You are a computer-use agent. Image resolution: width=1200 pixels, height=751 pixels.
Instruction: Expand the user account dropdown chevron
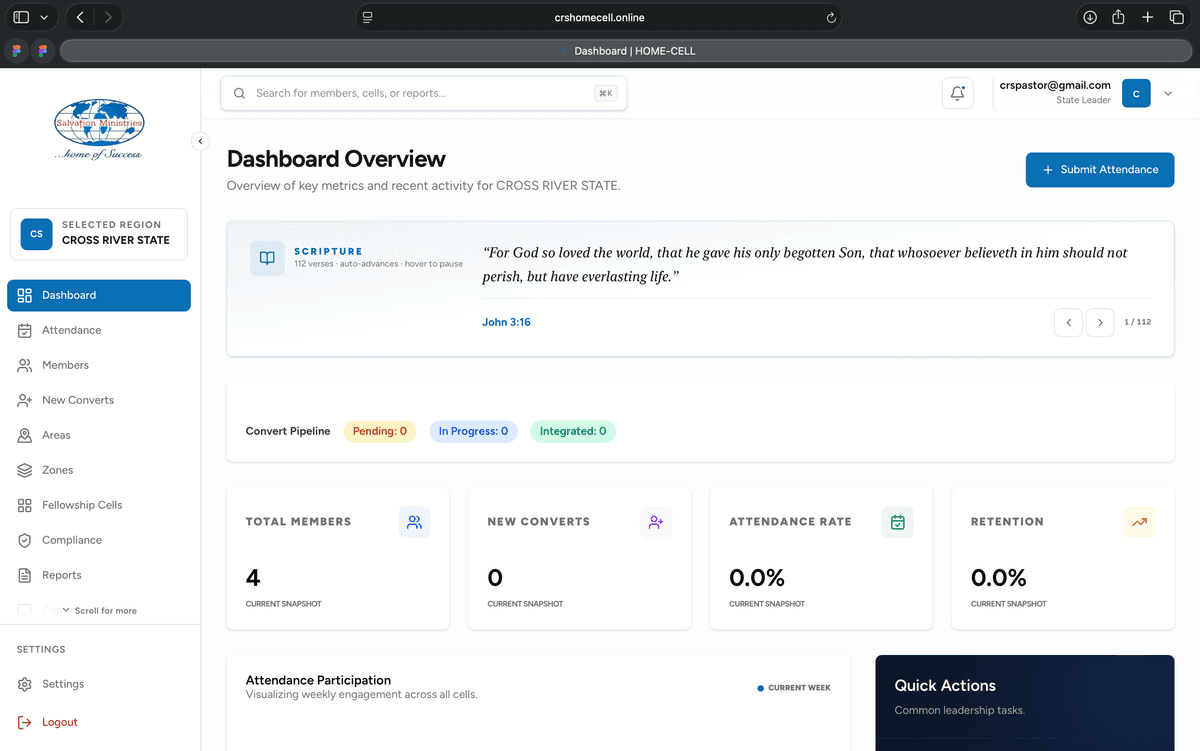click(1167, 94)
